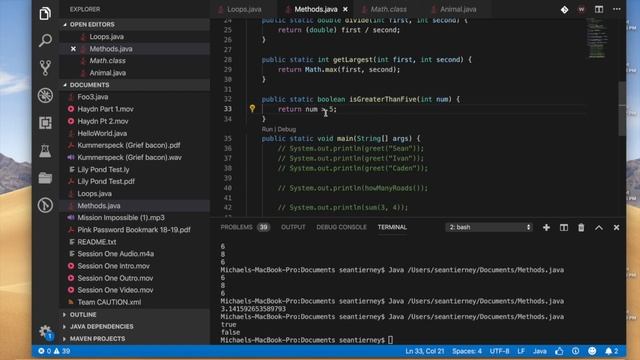Click the lightbulb quick fix icon
640x360 pixels.
tap(252, 109)
